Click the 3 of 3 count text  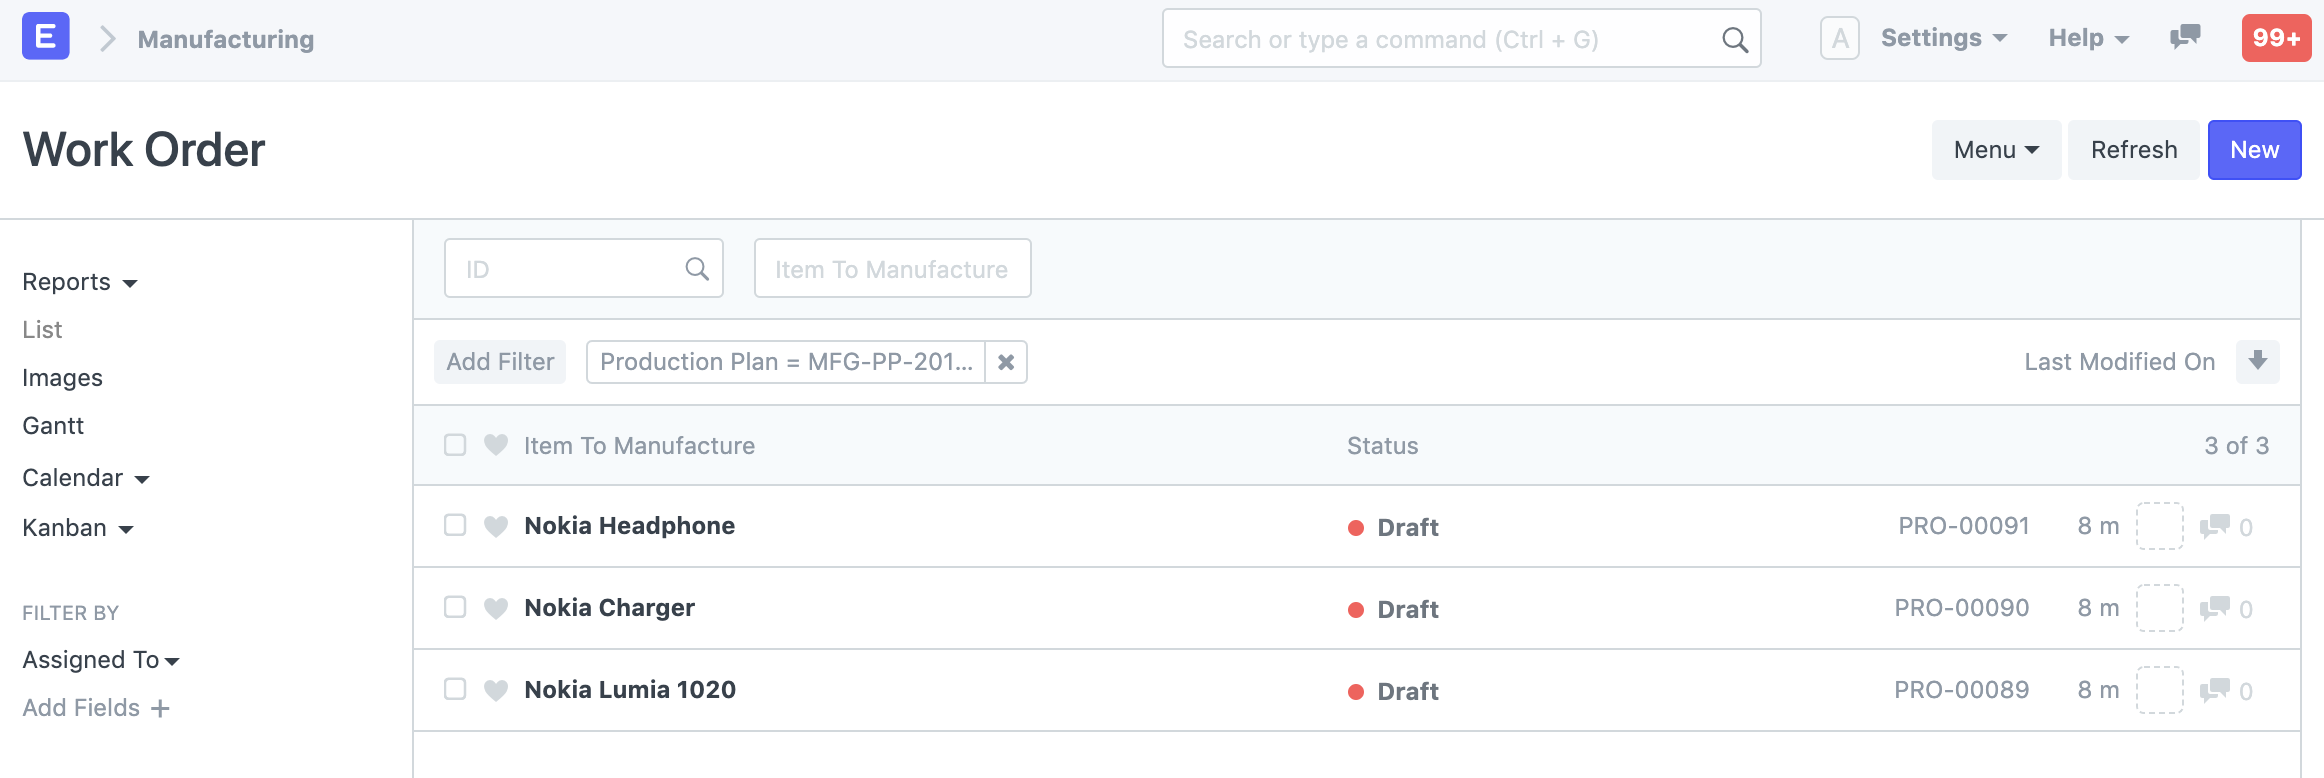tap(2236, 446)
